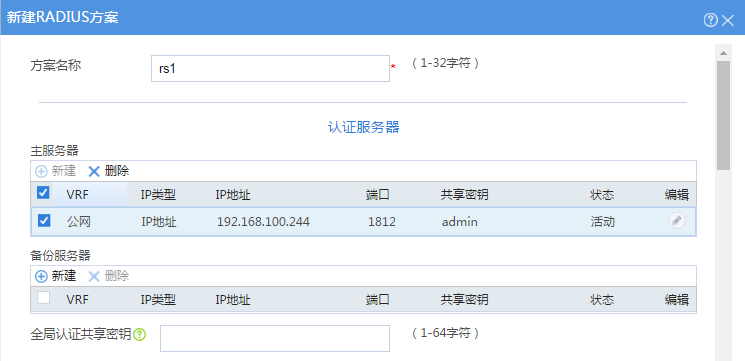This screenshot has height=361, width=745.
Task: Click the vertical scrollbar thumb
Action: [723, 115]
